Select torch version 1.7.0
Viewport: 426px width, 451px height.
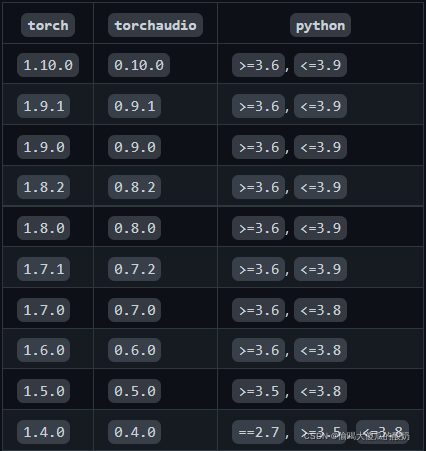click(x=44, y=310)
